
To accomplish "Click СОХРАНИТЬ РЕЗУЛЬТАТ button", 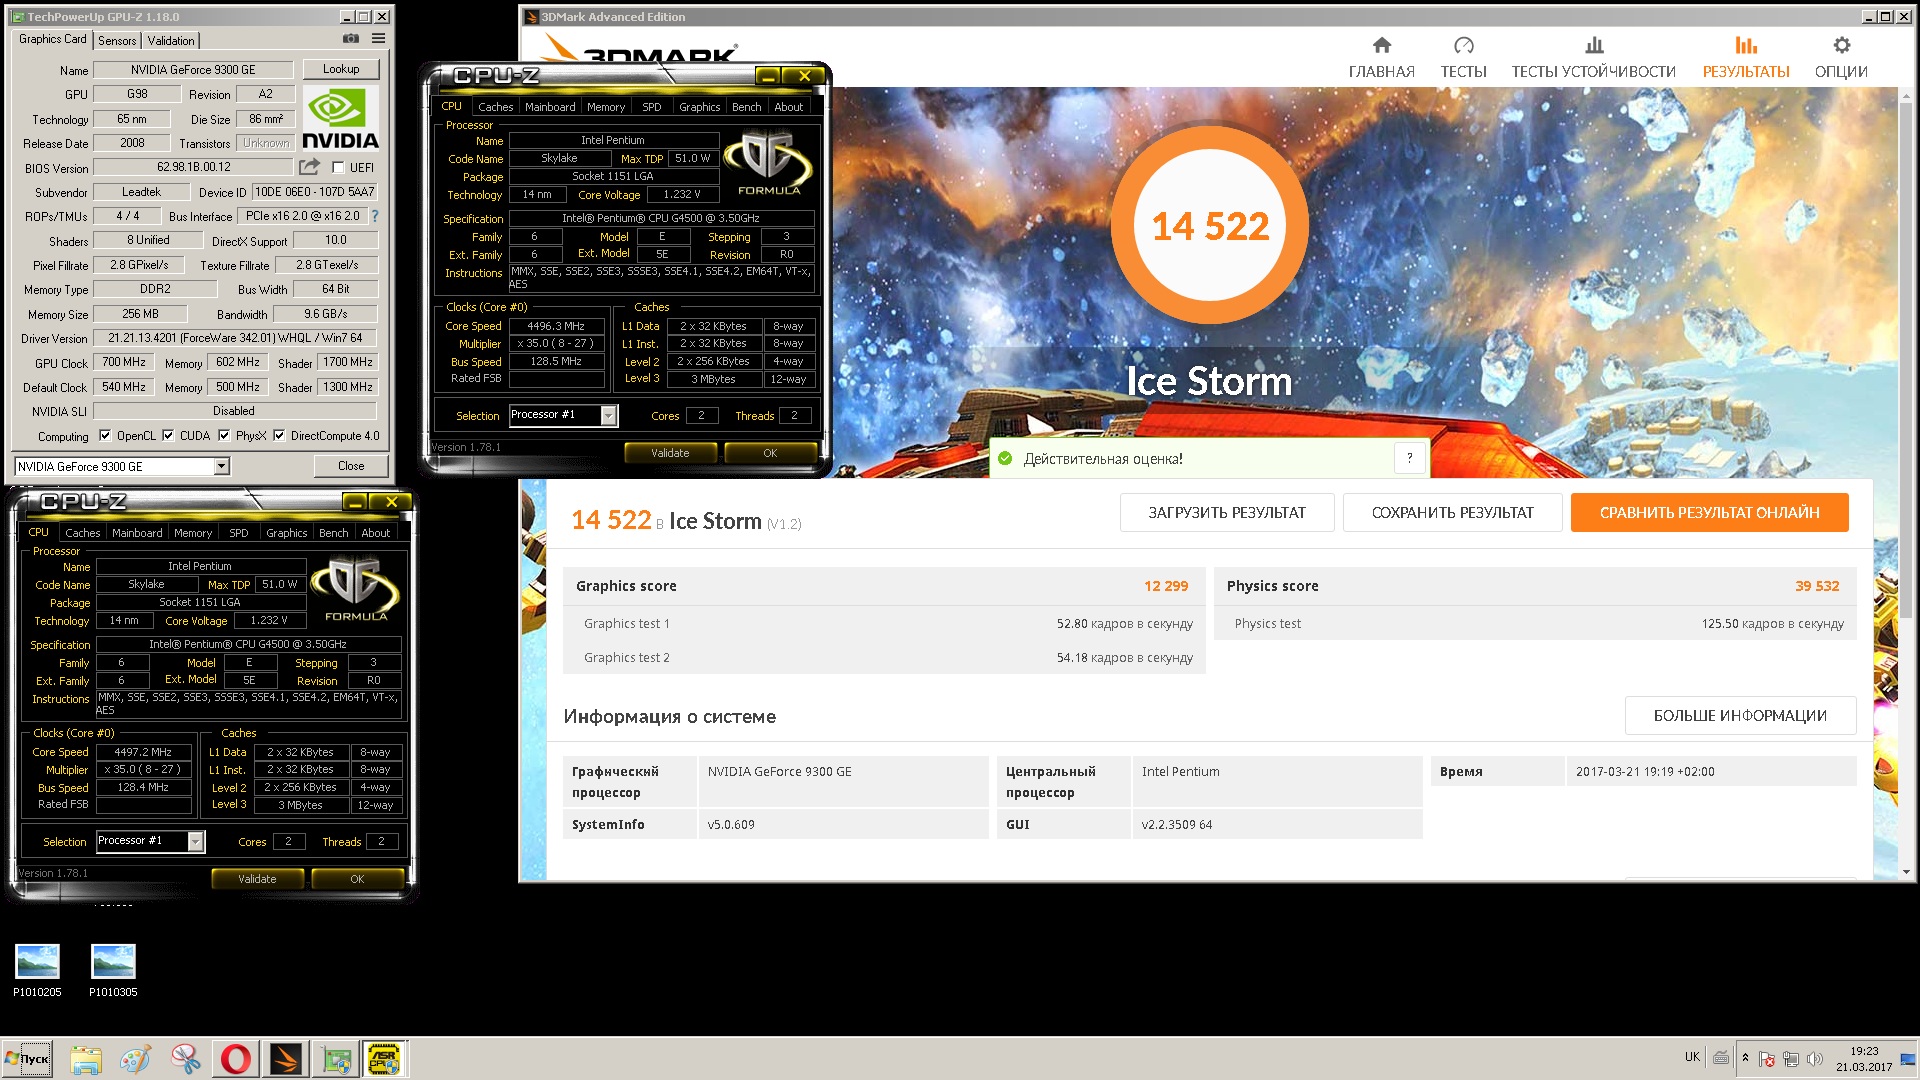I will coord(1452,512).
